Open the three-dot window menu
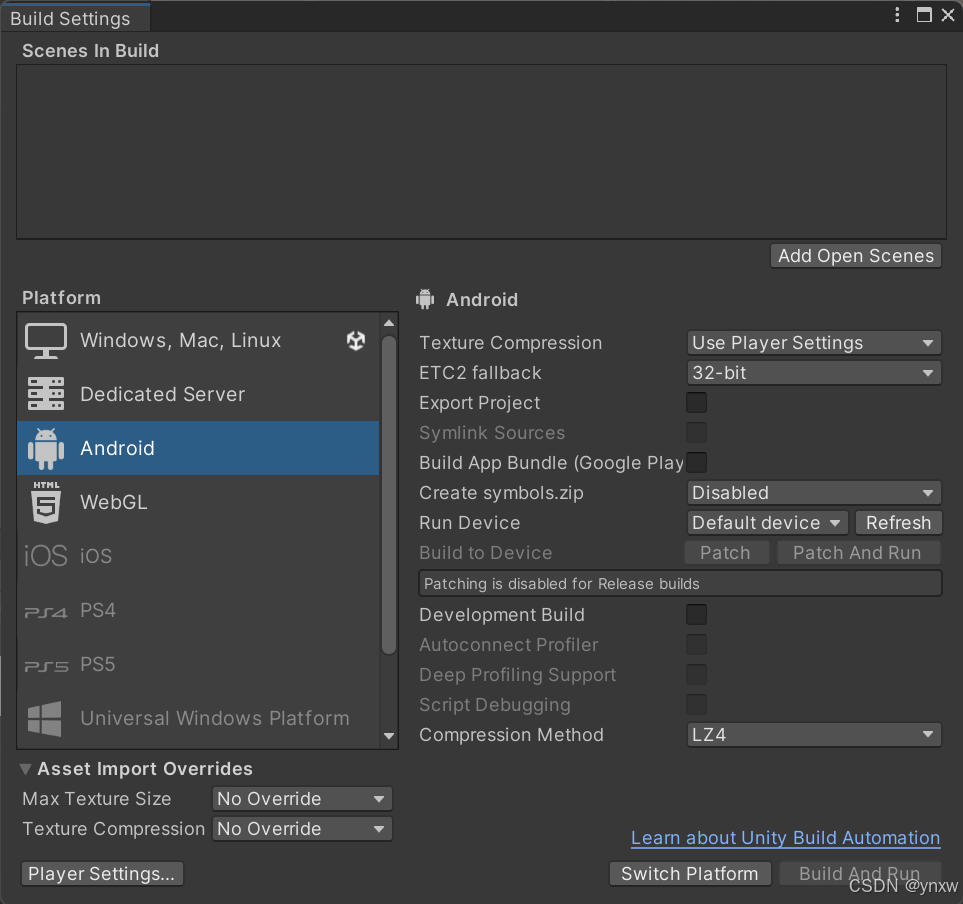This screenshot has width=963, height=904. (897, 15)
